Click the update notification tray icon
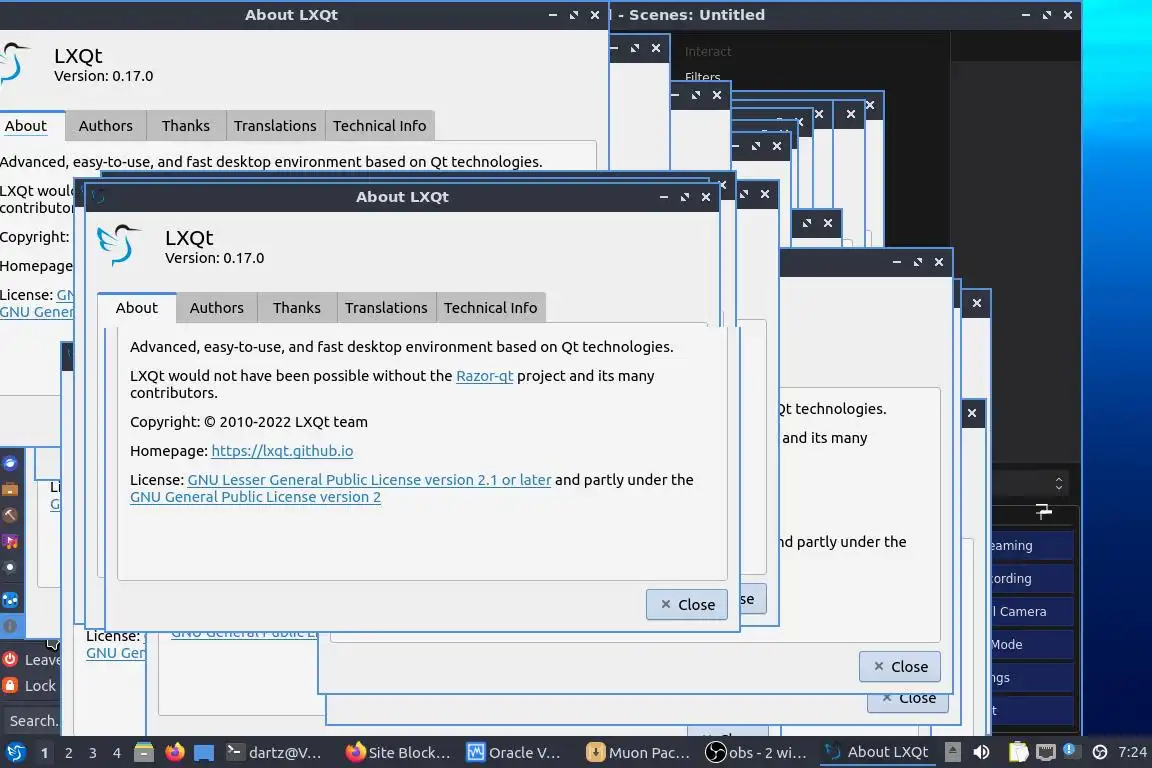 1070,750
